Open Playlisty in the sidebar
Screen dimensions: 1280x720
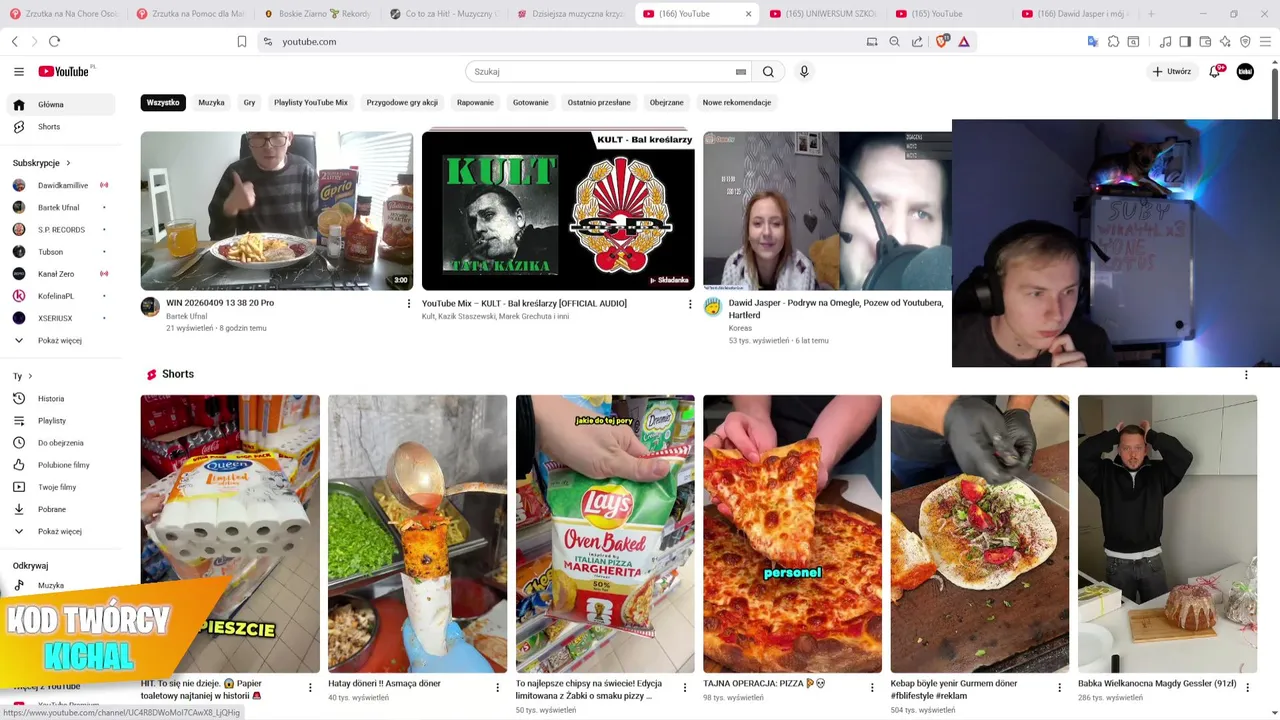[61, 421]
